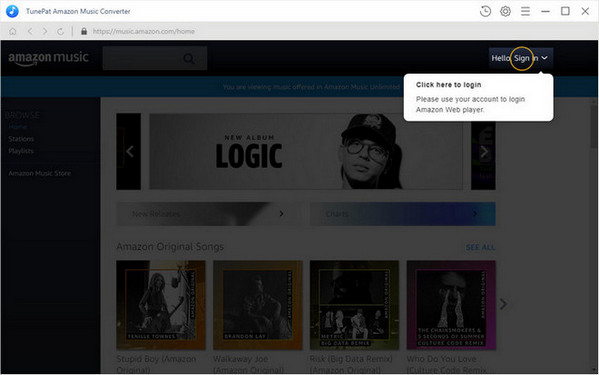Maximize the TunePat window
This screenshot has height=375, width=599.
point(565,11)
